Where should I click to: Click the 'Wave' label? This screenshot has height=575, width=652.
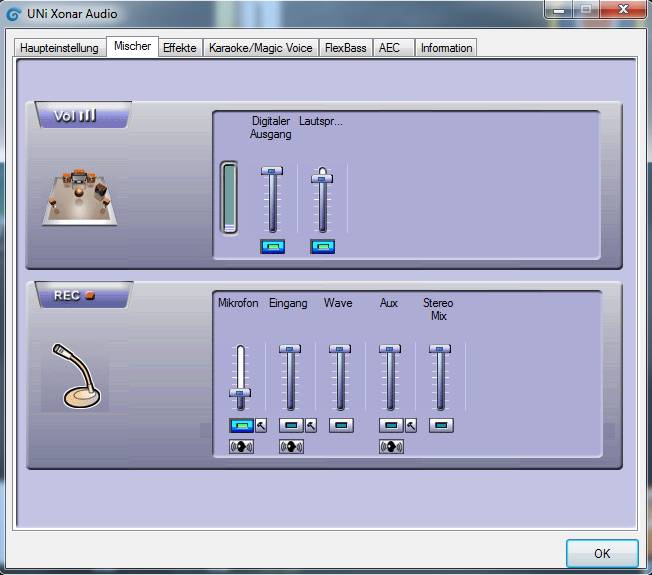pyautogui.click(x=338, y=303)
